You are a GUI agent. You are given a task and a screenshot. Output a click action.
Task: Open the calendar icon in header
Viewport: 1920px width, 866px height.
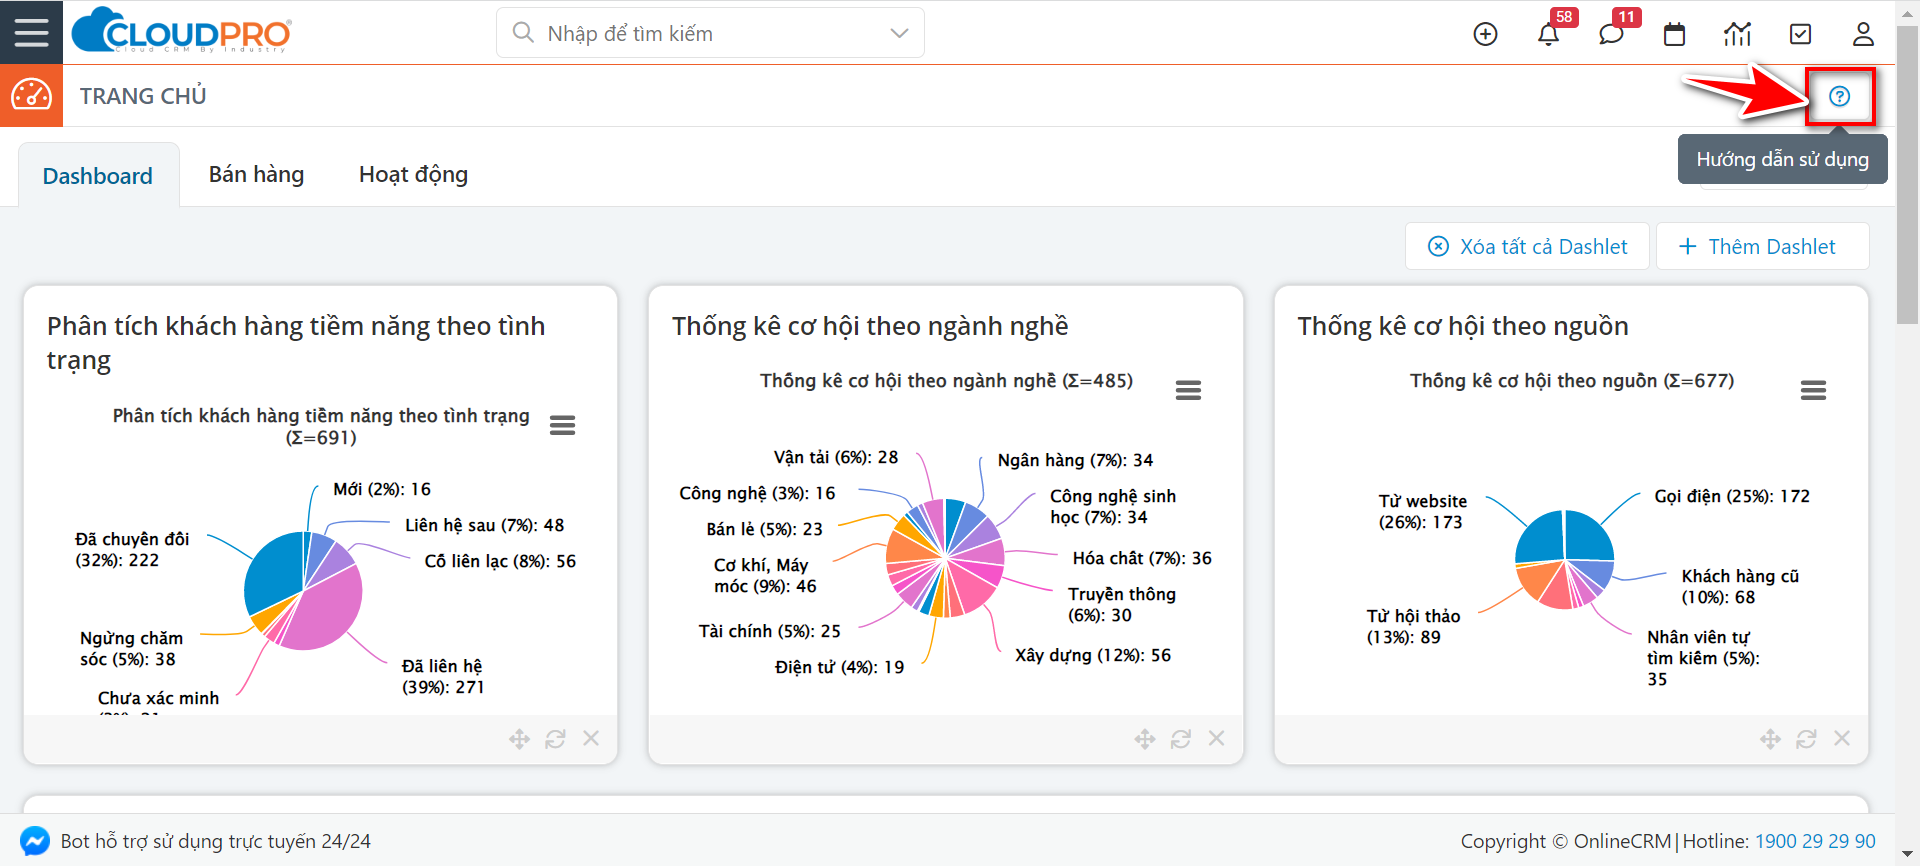[1674, 34]
